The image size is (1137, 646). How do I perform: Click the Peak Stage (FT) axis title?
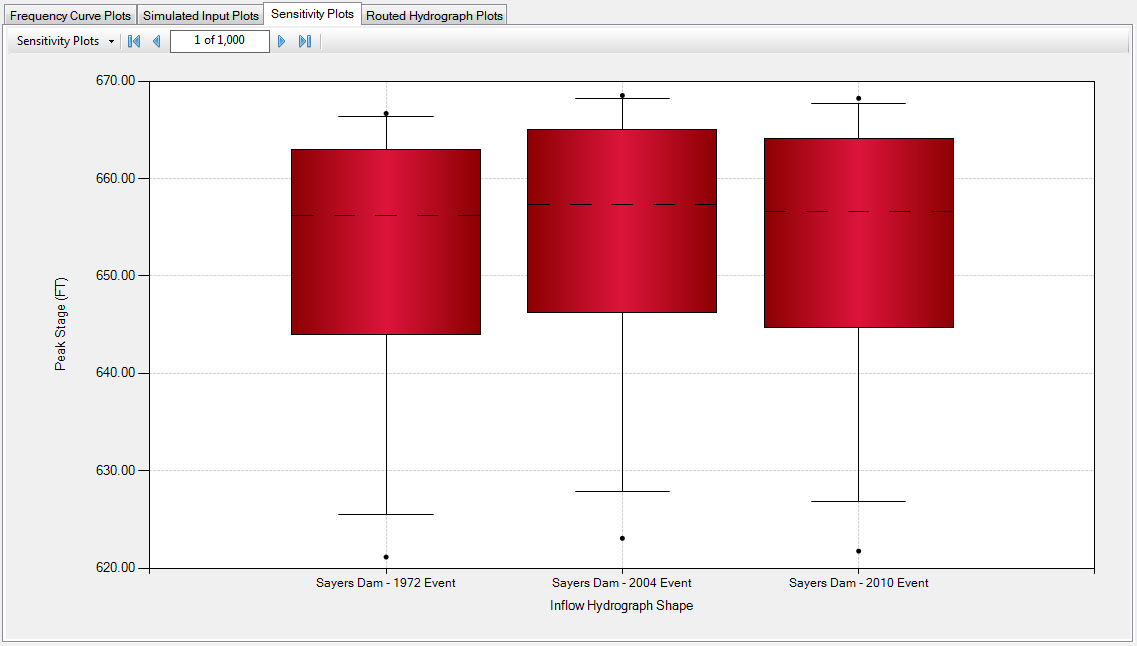[60, 324]
